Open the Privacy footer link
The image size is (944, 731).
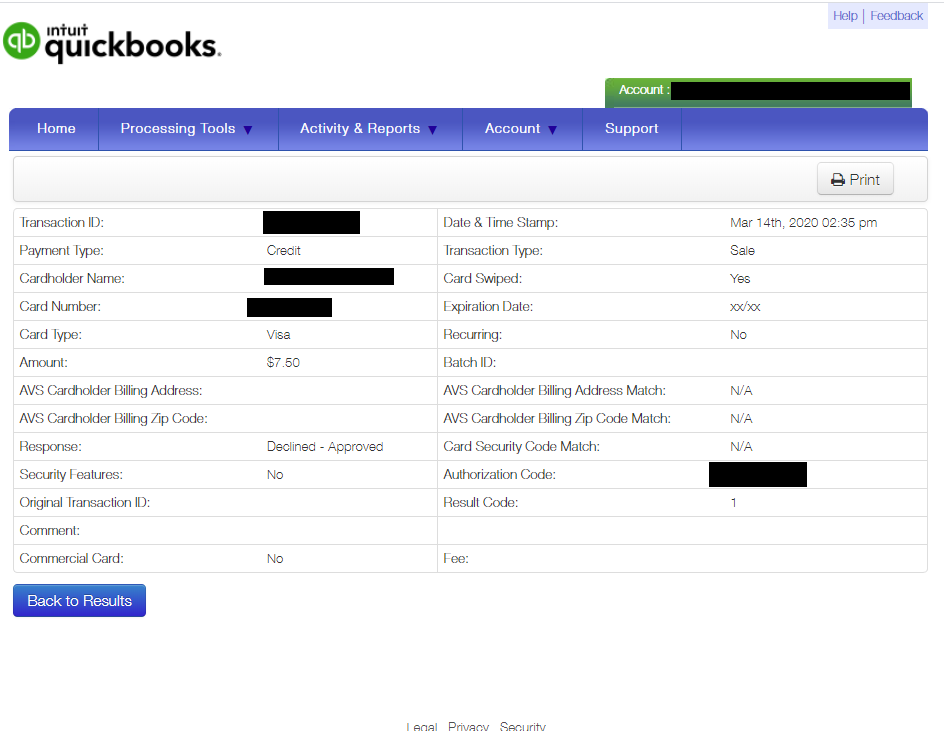pos(468,726)
